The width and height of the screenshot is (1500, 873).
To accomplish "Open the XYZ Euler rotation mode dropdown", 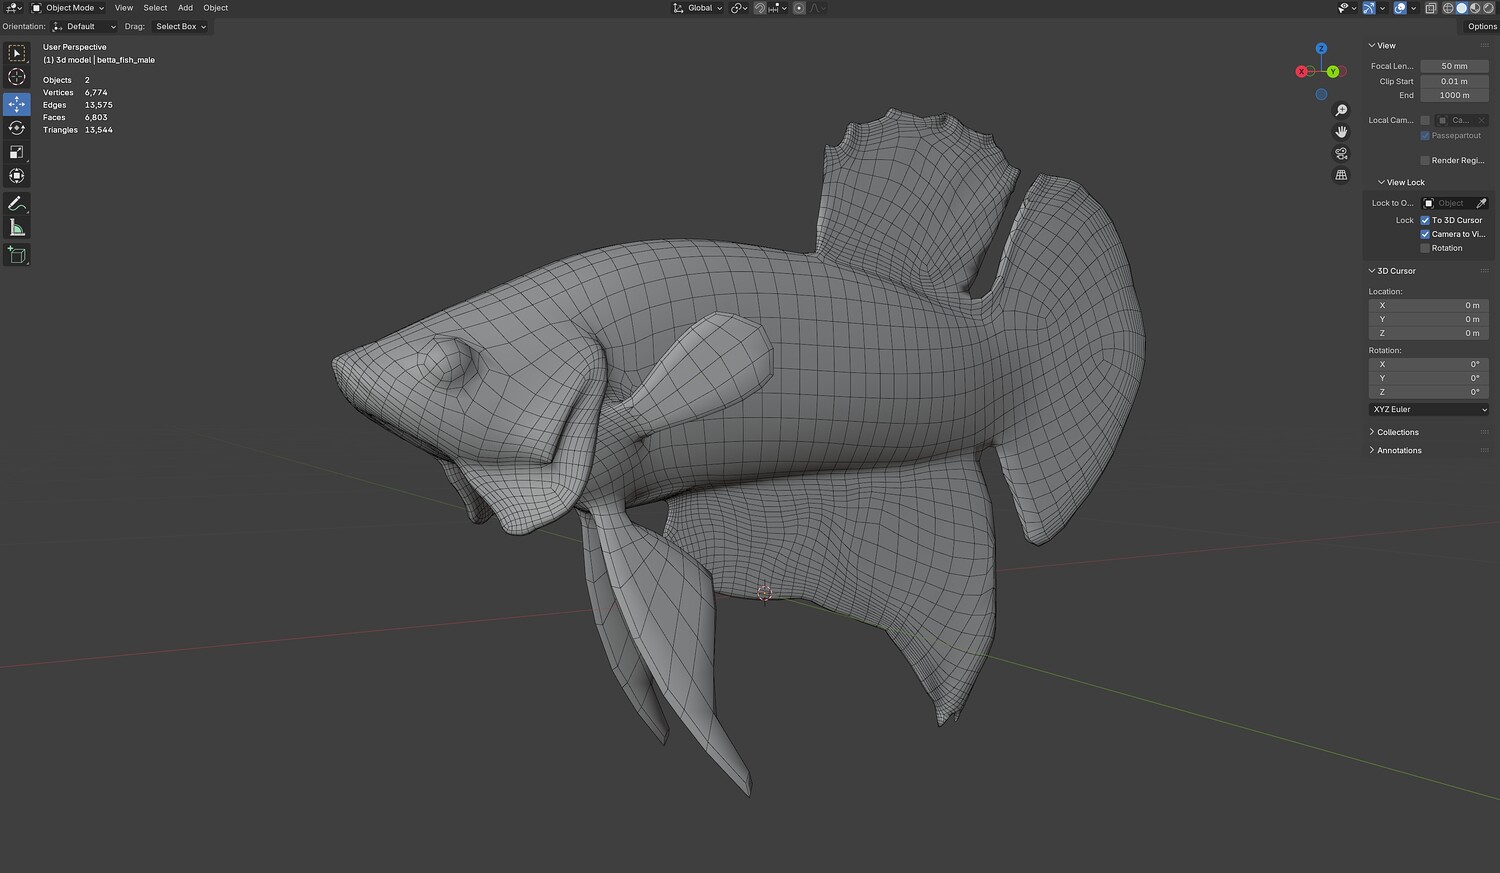I will (x=1429, y=409).
